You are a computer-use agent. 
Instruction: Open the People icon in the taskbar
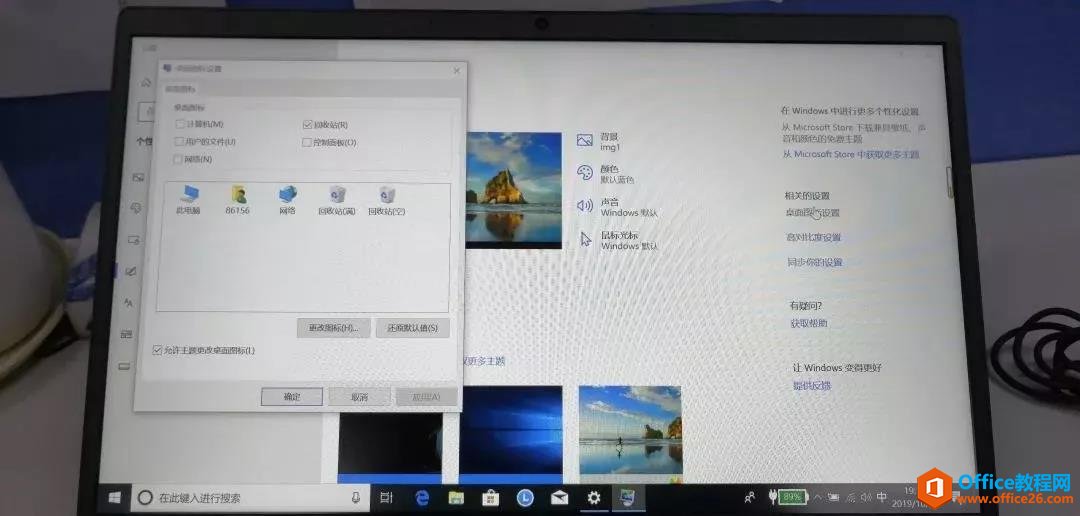coord(750,497)
